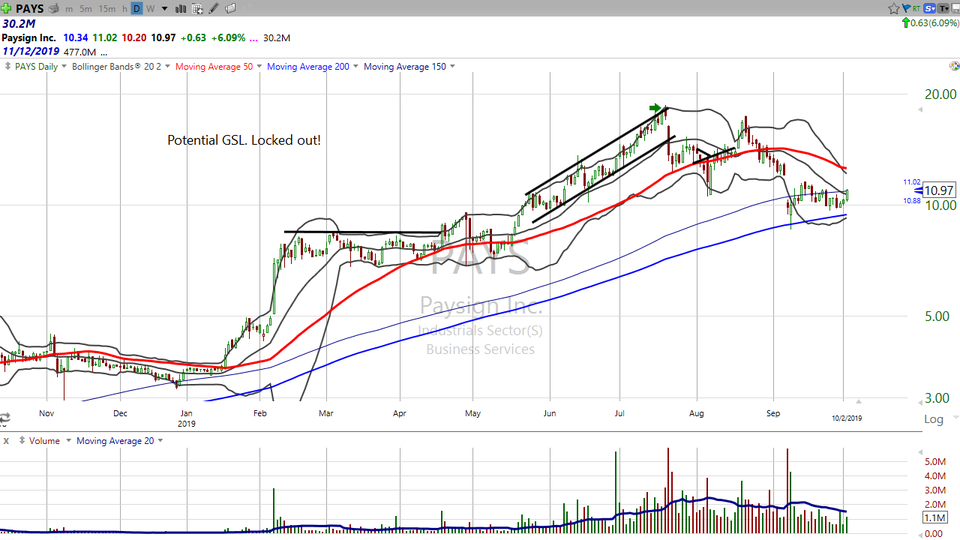Click the note tag icon in toolbar

(x=231, y=9)
